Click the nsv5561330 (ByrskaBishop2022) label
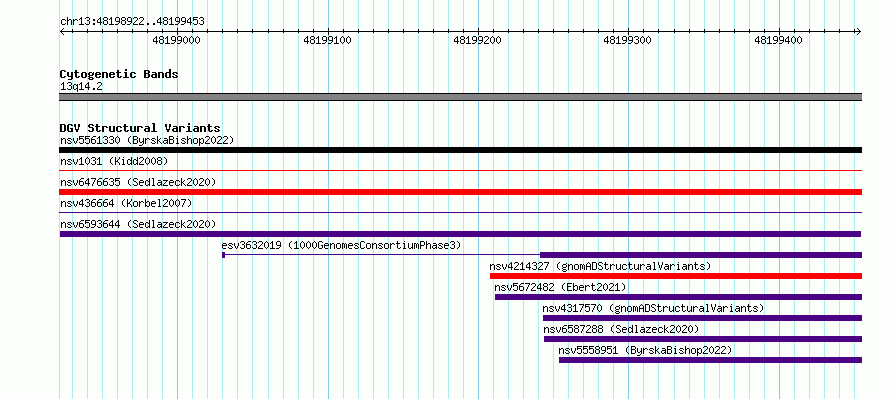Image resolution: width=890 pixels, height=399 pixels. (147, 140)
